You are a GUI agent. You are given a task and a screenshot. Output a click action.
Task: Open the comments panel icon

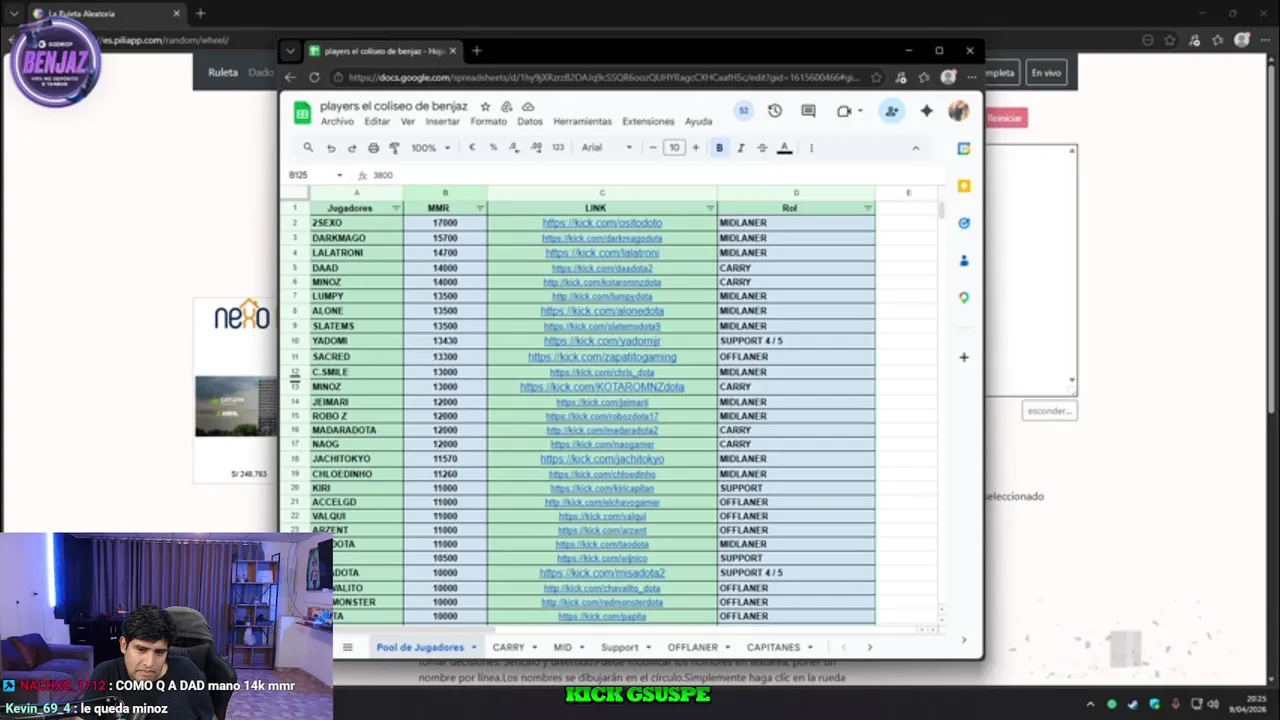click(808, 111)
